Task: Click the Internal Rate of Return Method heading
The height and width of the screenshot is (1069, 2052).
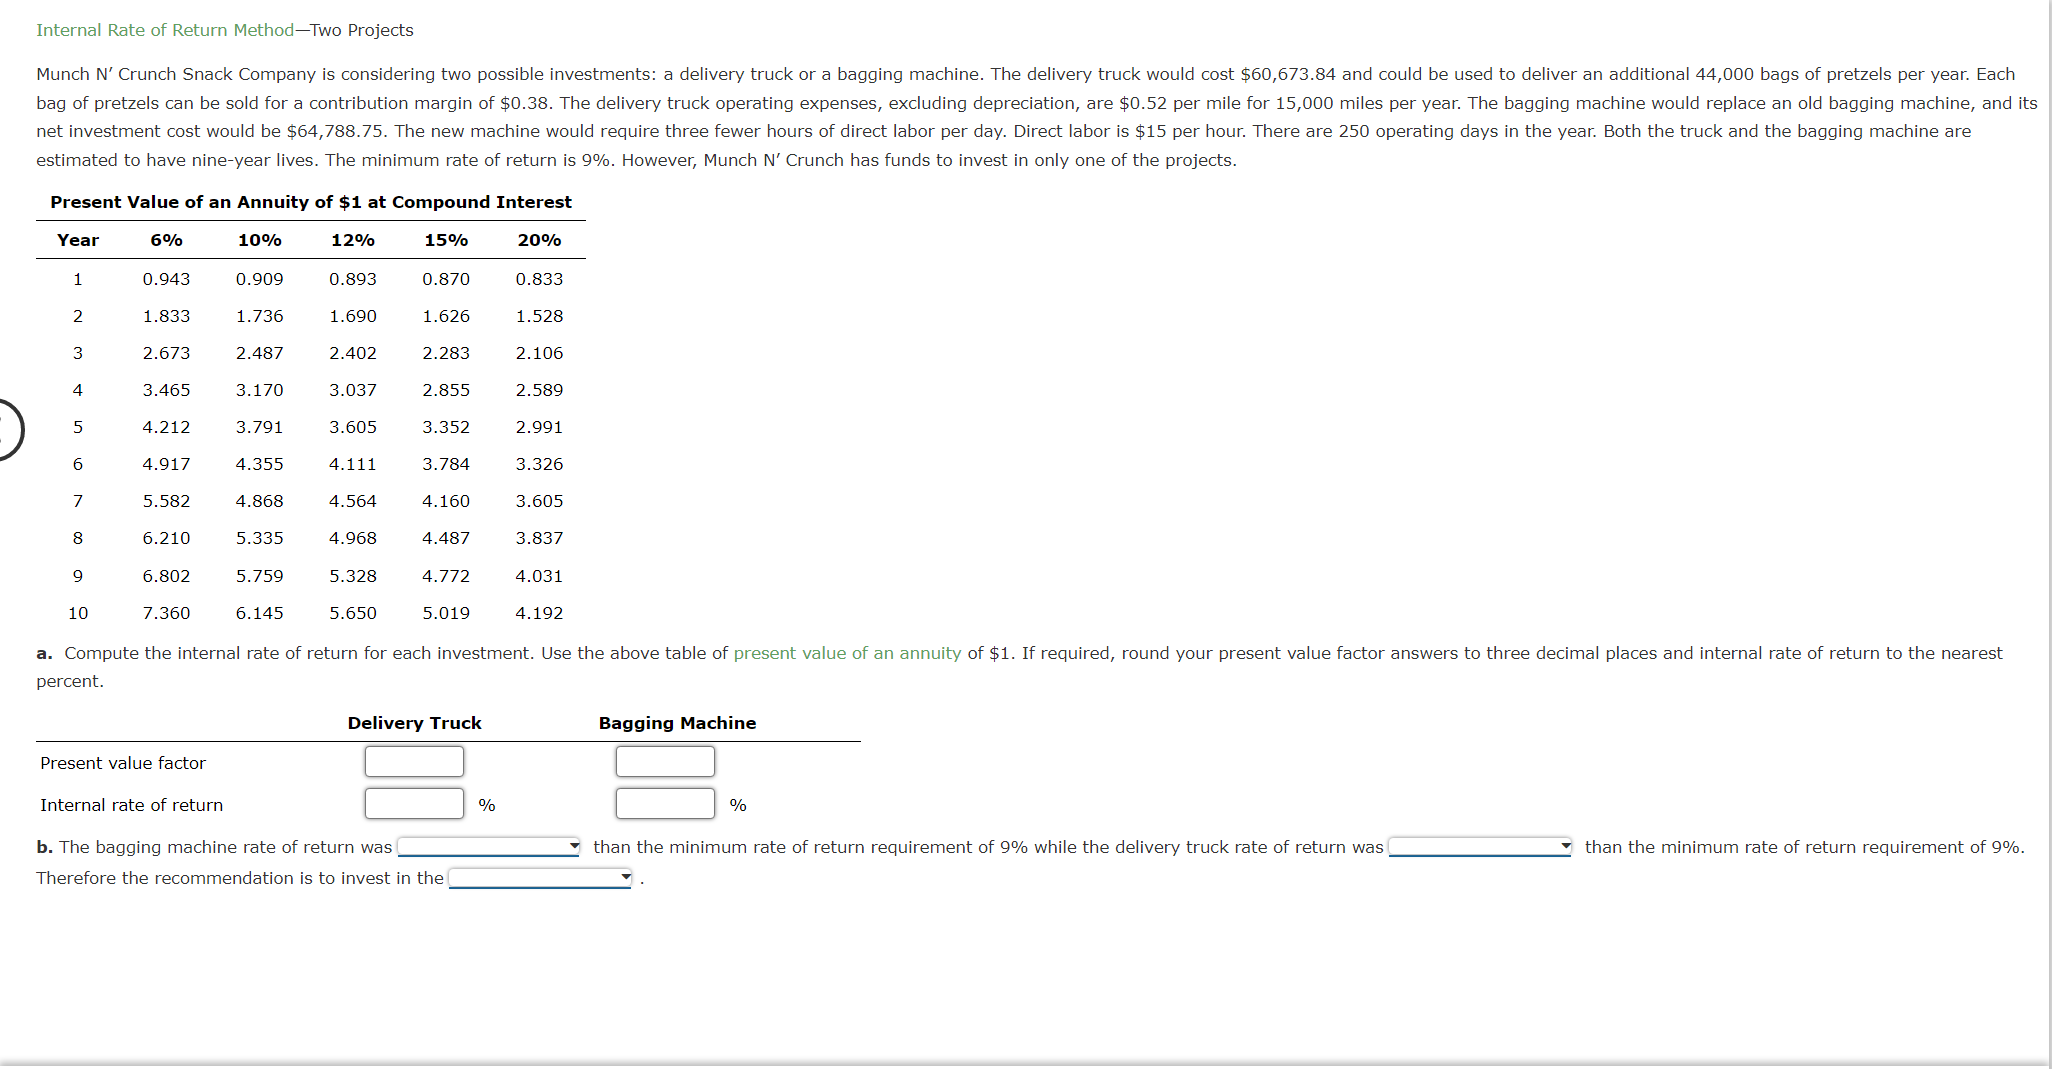Action: click(165, 30)
